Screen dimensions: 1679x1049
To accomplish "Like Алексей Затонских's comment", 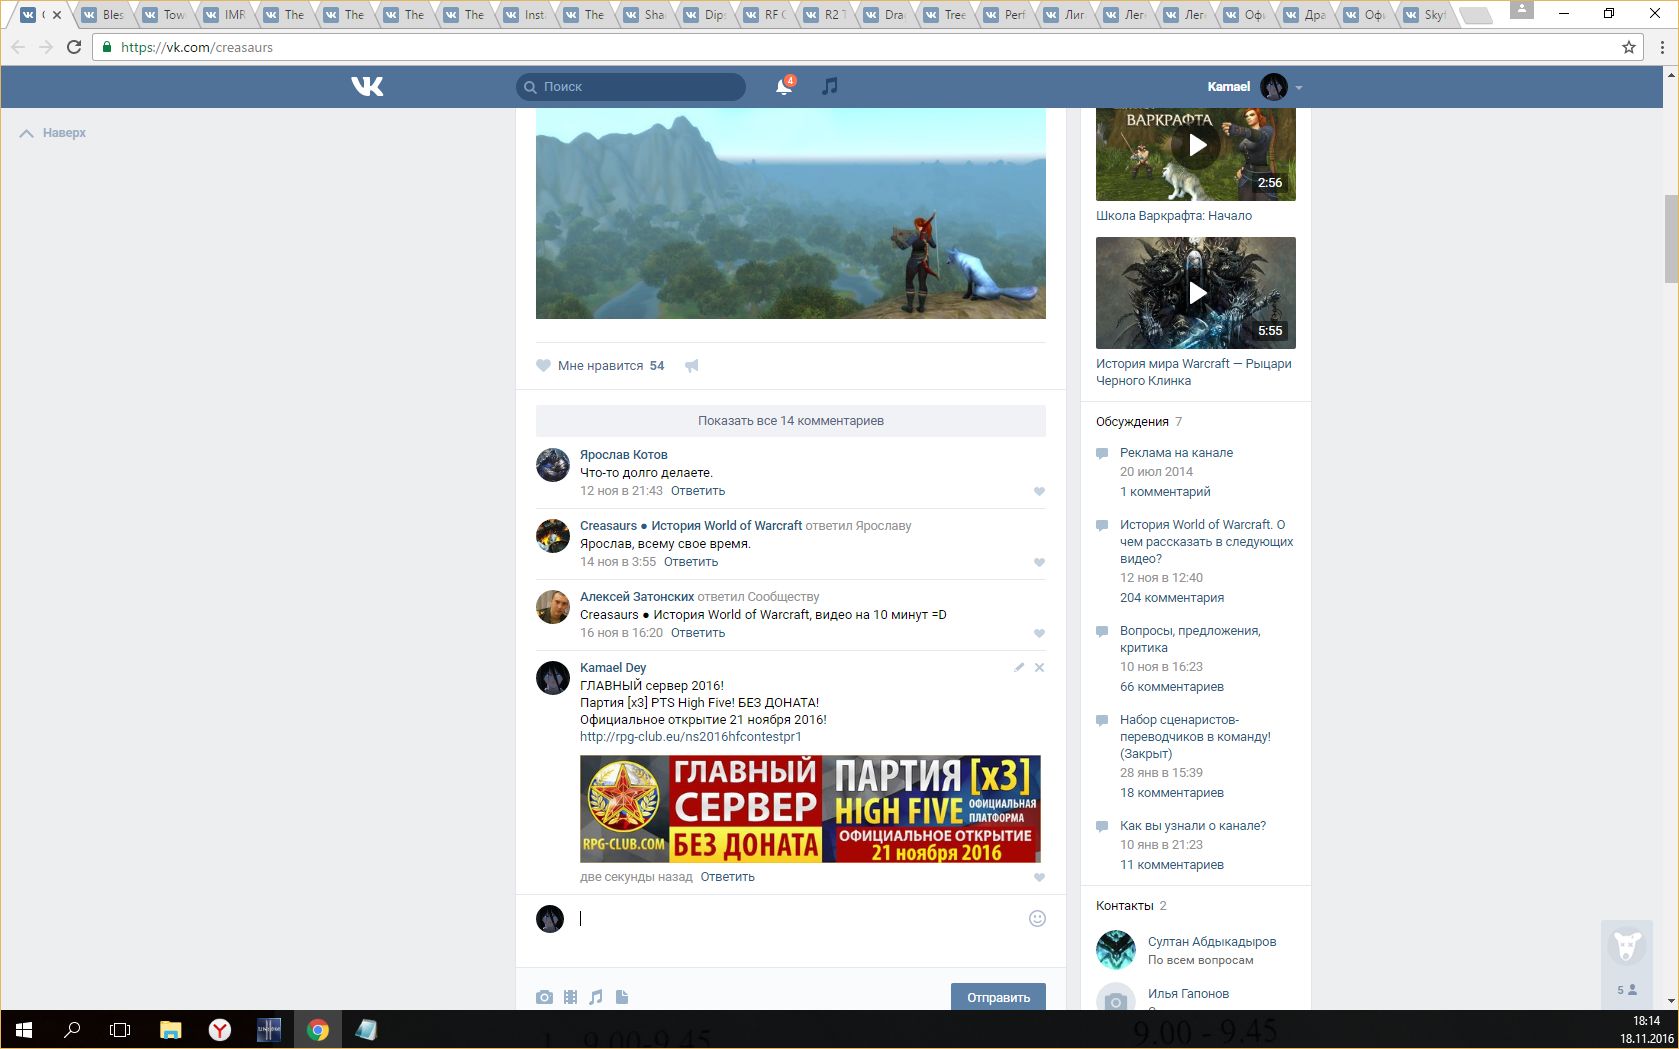I will [x=1039, y=633].
